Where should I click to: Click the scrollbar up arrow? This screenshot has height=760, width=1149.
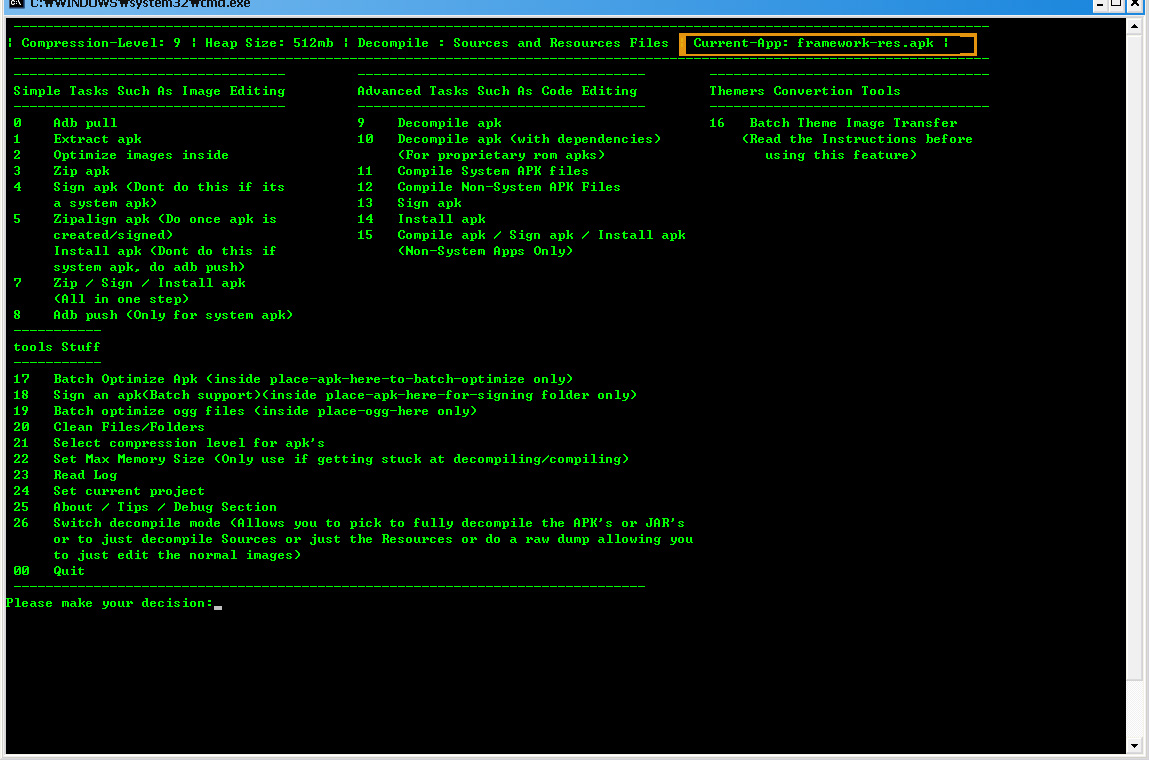[x=1134, y=27]
